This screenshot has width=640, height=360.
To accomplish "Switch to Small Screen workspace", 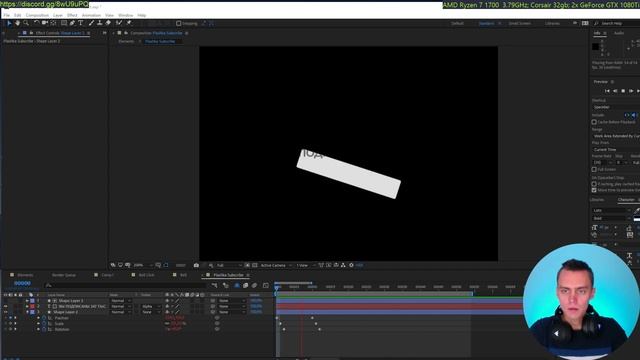I will [x=520, y=24].
